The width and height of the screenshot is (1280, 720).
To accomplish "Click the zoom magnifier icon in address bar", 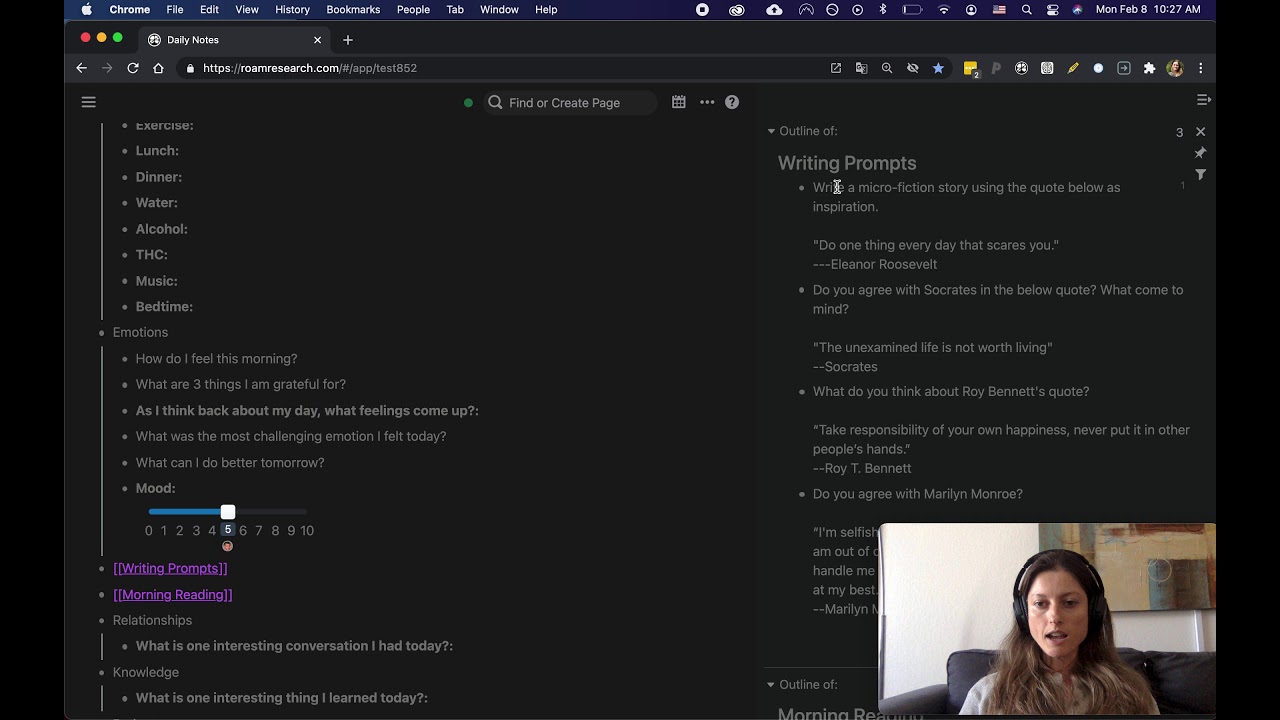I will [x=887, y=68].
